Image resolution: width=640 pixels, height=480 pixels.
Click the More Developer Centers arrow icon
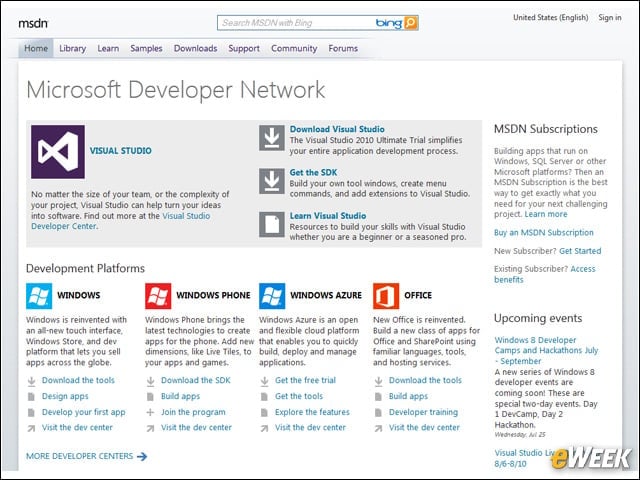coord(142,456)
